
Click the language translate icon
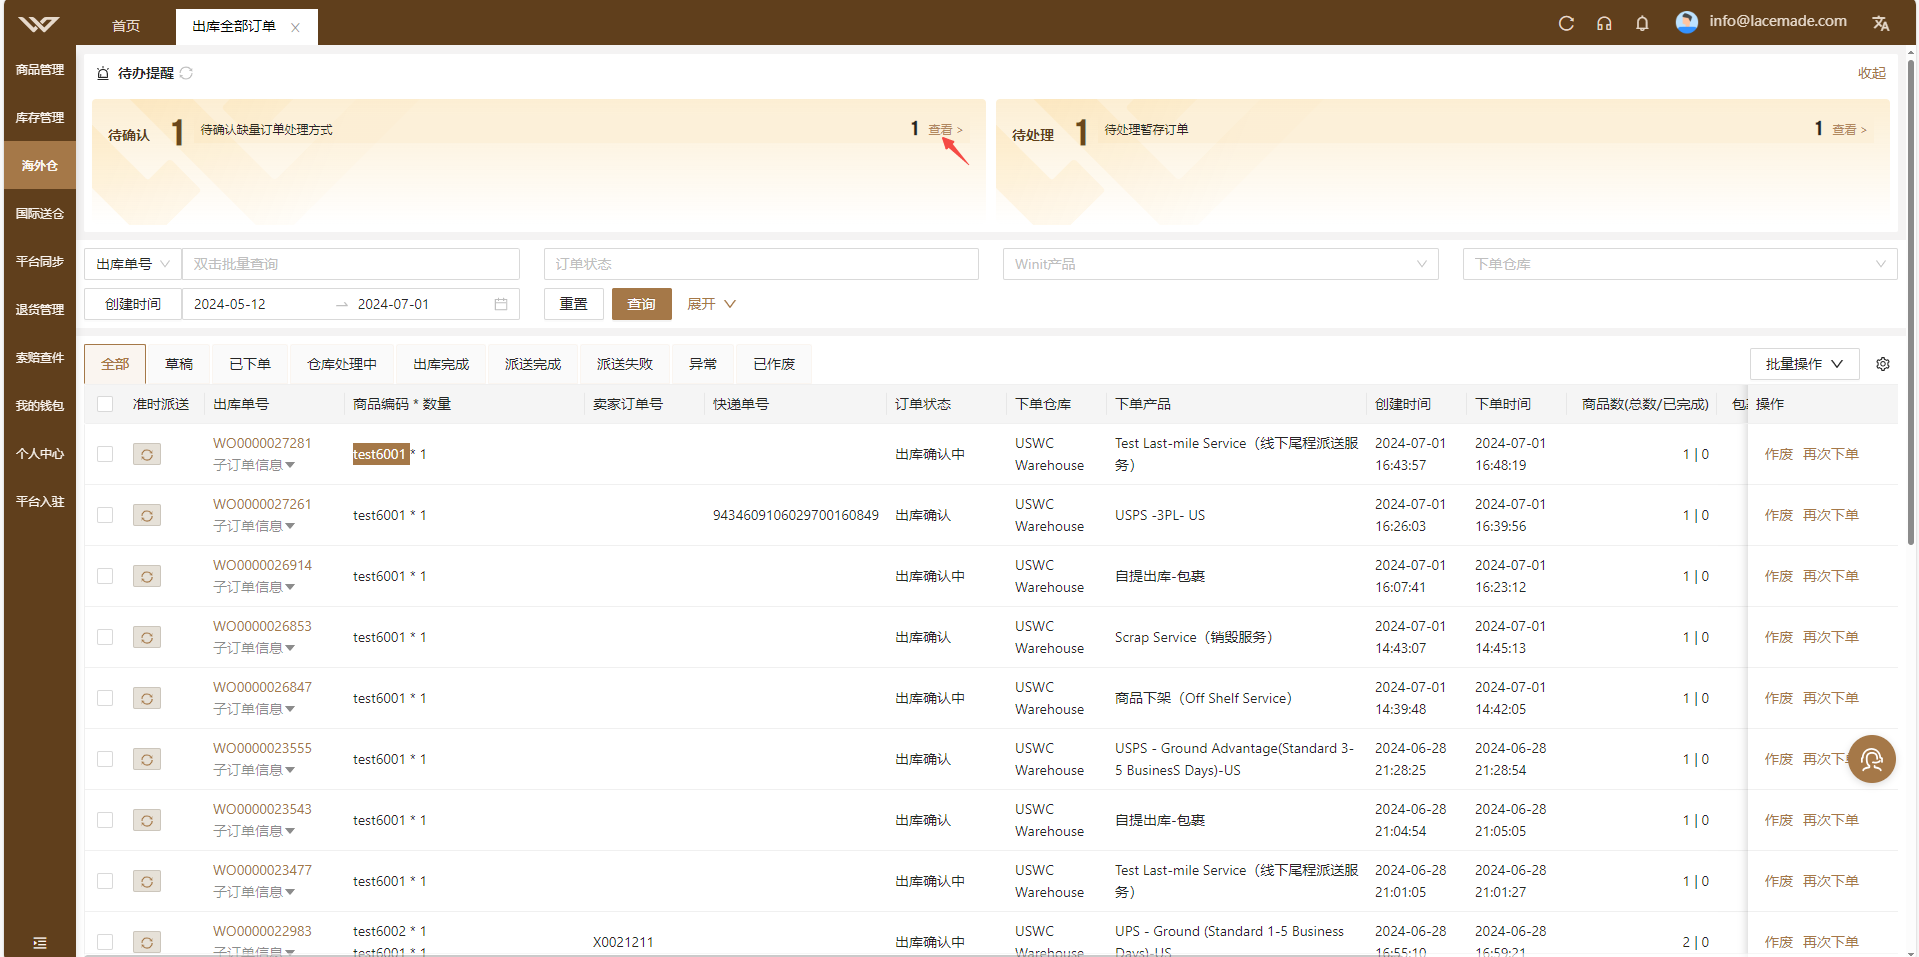1880,23
